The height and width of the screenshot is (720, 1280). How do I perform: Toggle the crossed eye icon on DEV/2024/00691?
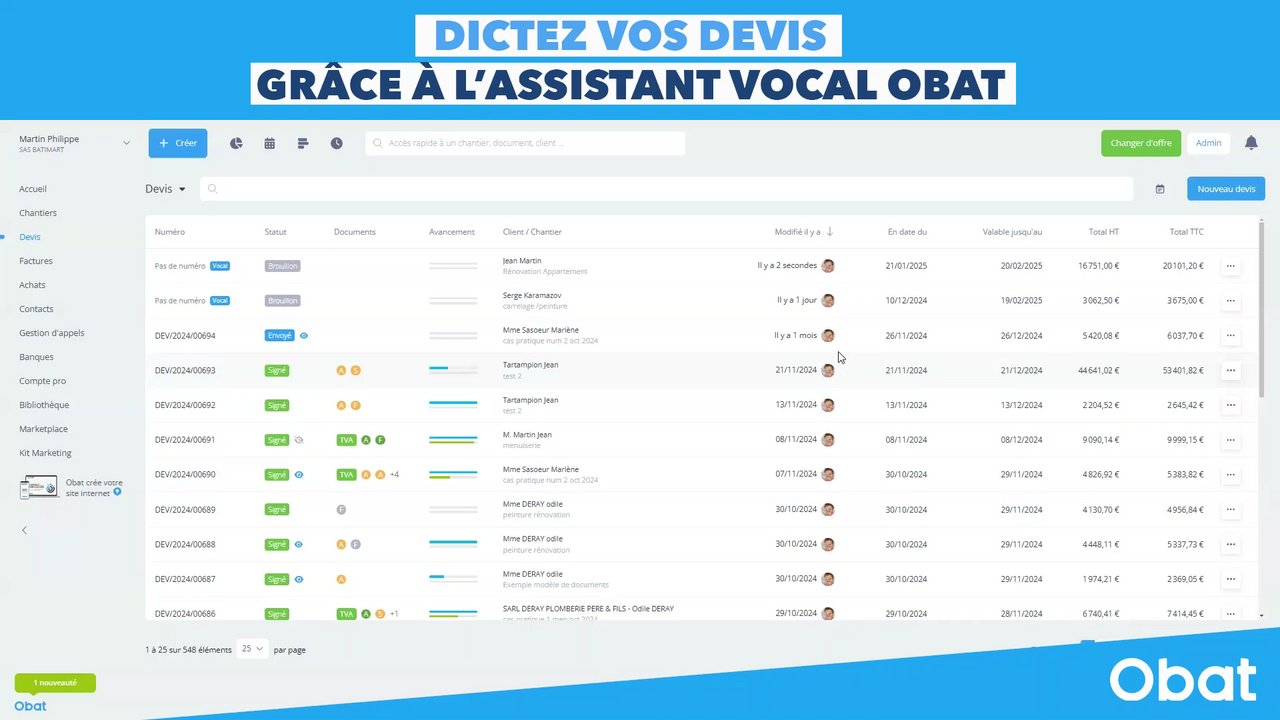point(299,440)
